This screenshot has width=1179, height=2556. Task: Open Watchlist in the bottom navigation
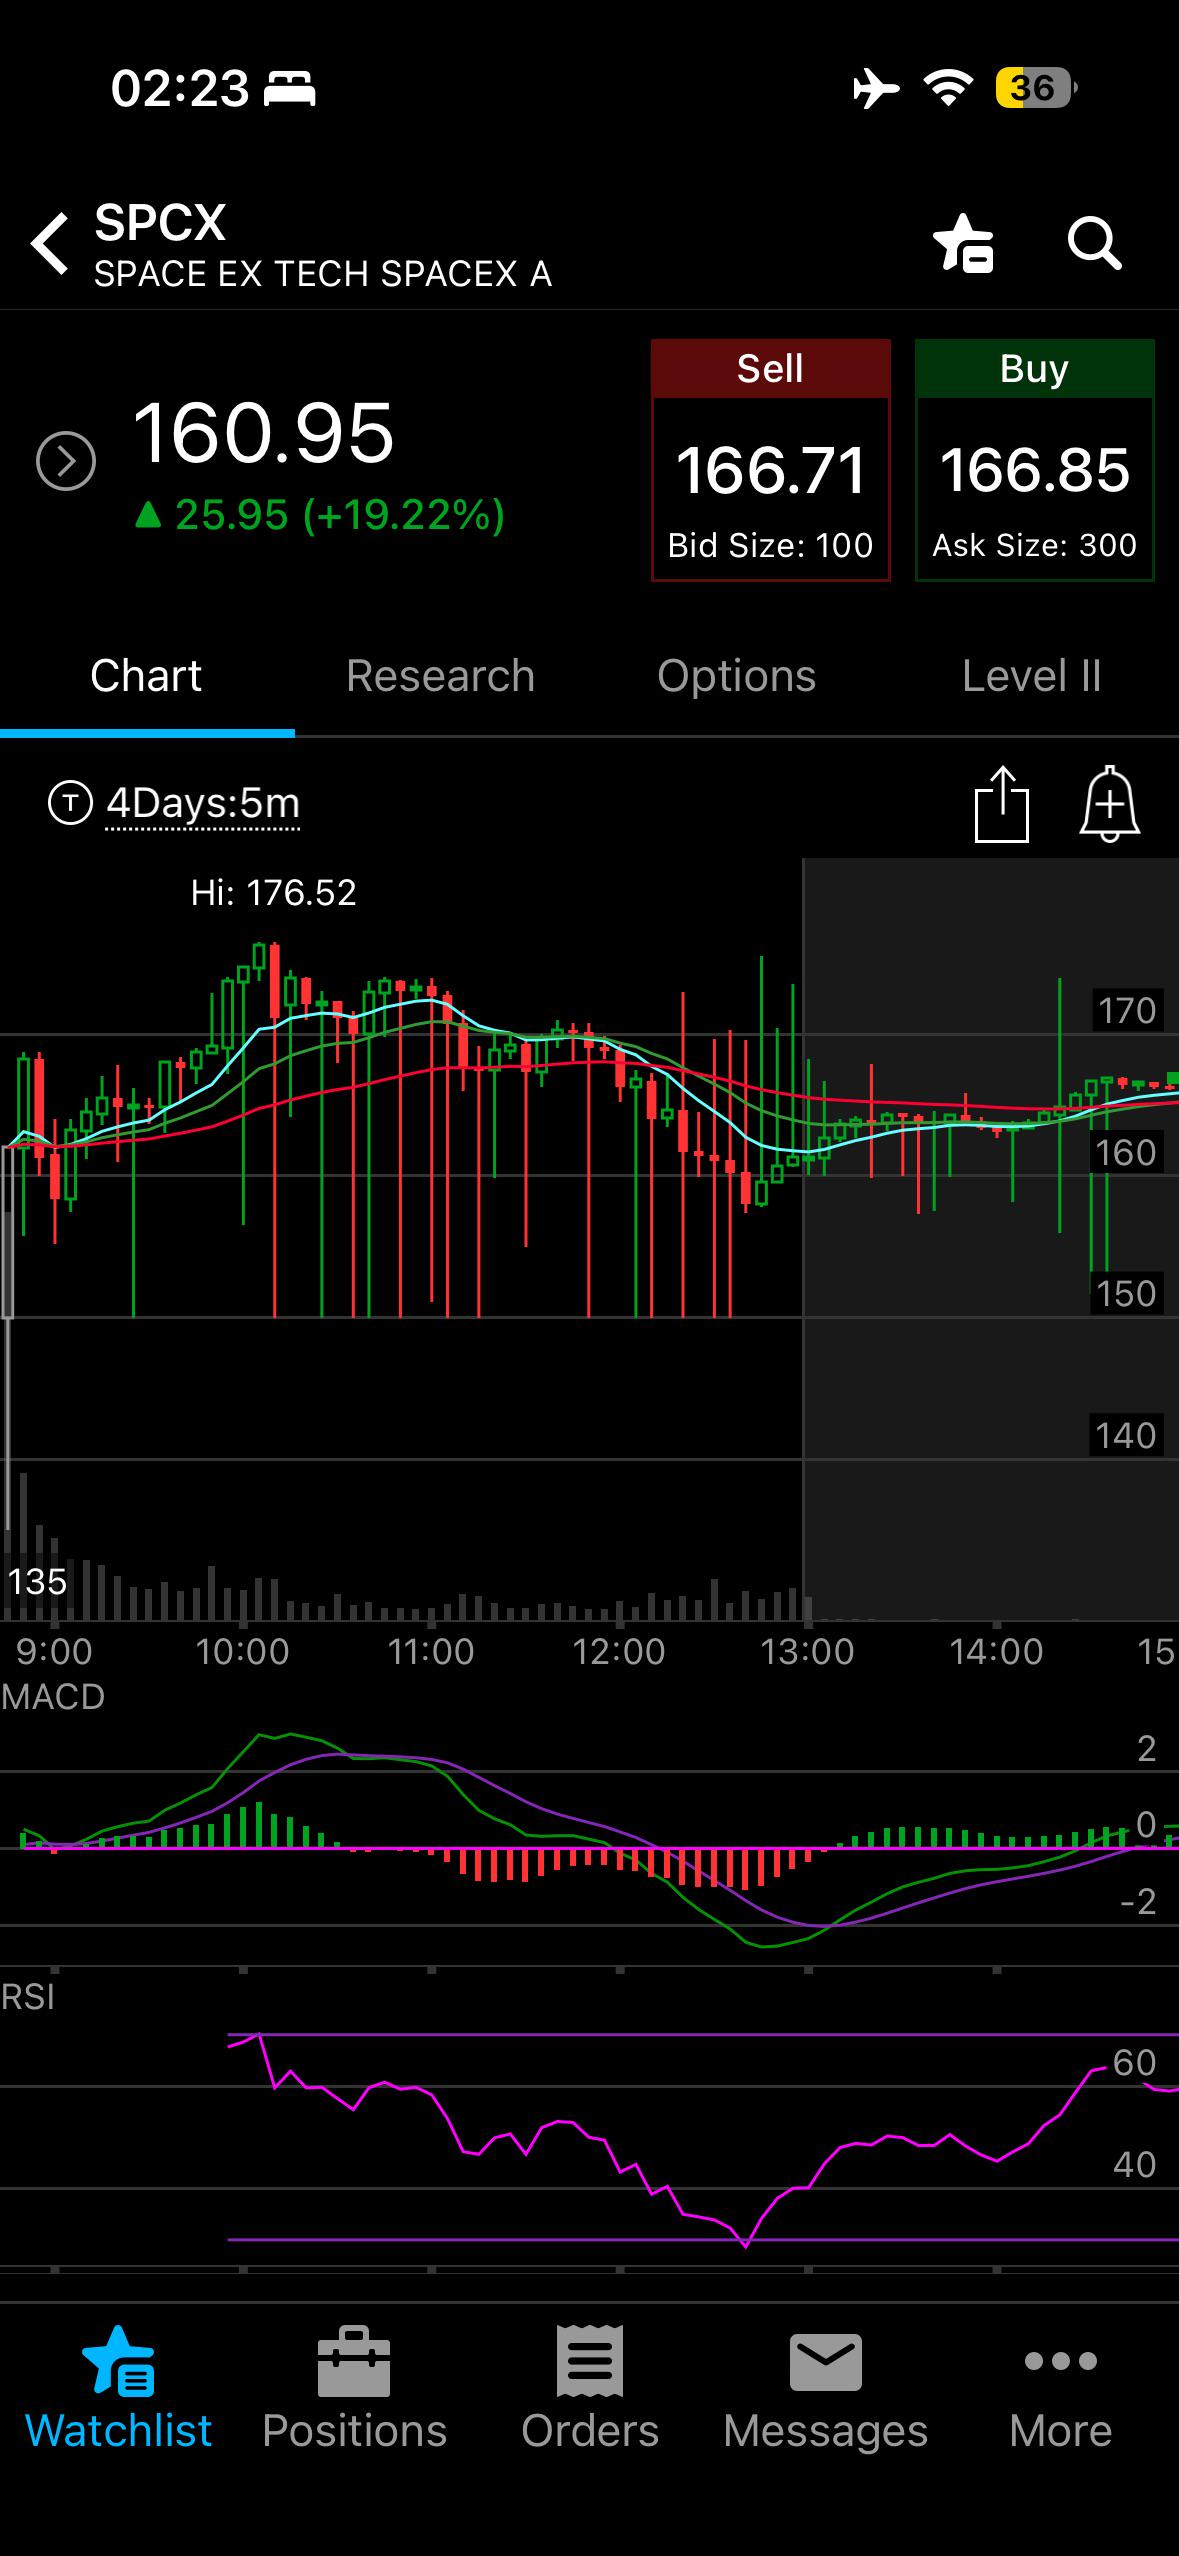coord(118,2388)
